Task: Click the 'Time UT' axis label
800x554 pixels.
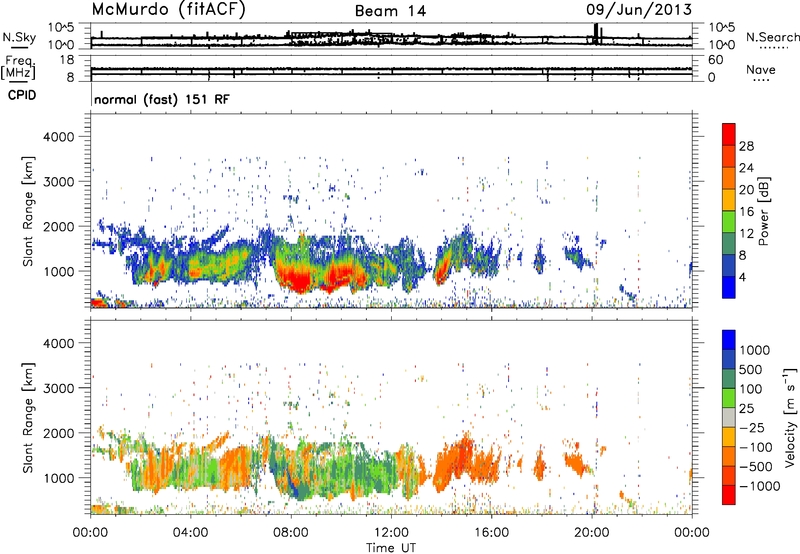Action: [391, 548]
